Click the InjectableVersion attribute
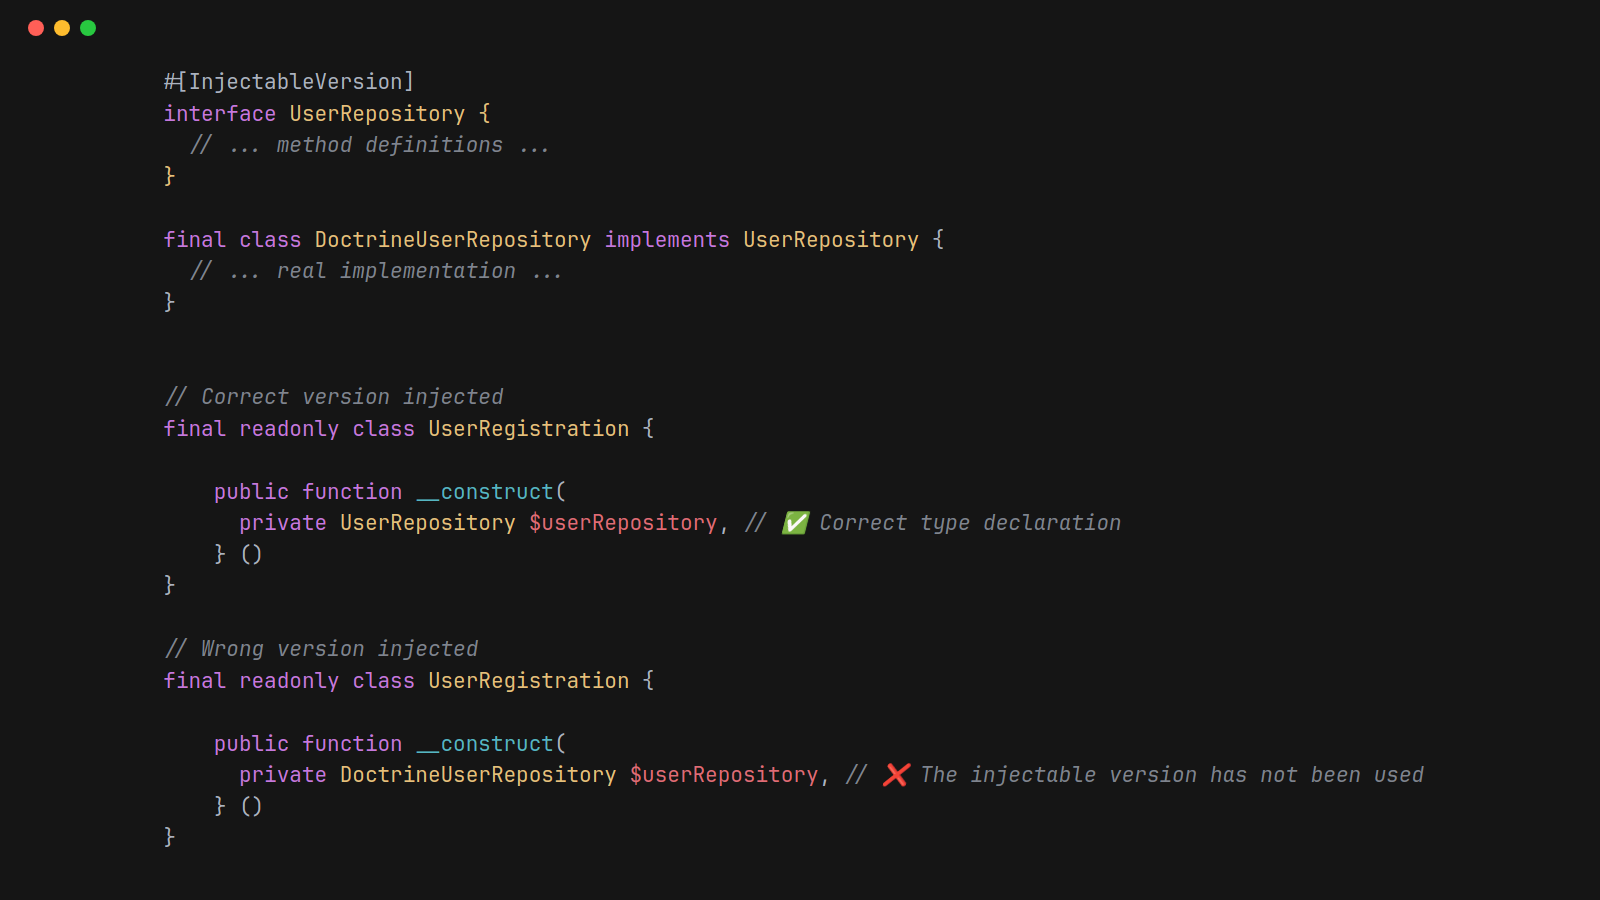Viewport: 1600px width, 900px height. pos(290,81)
